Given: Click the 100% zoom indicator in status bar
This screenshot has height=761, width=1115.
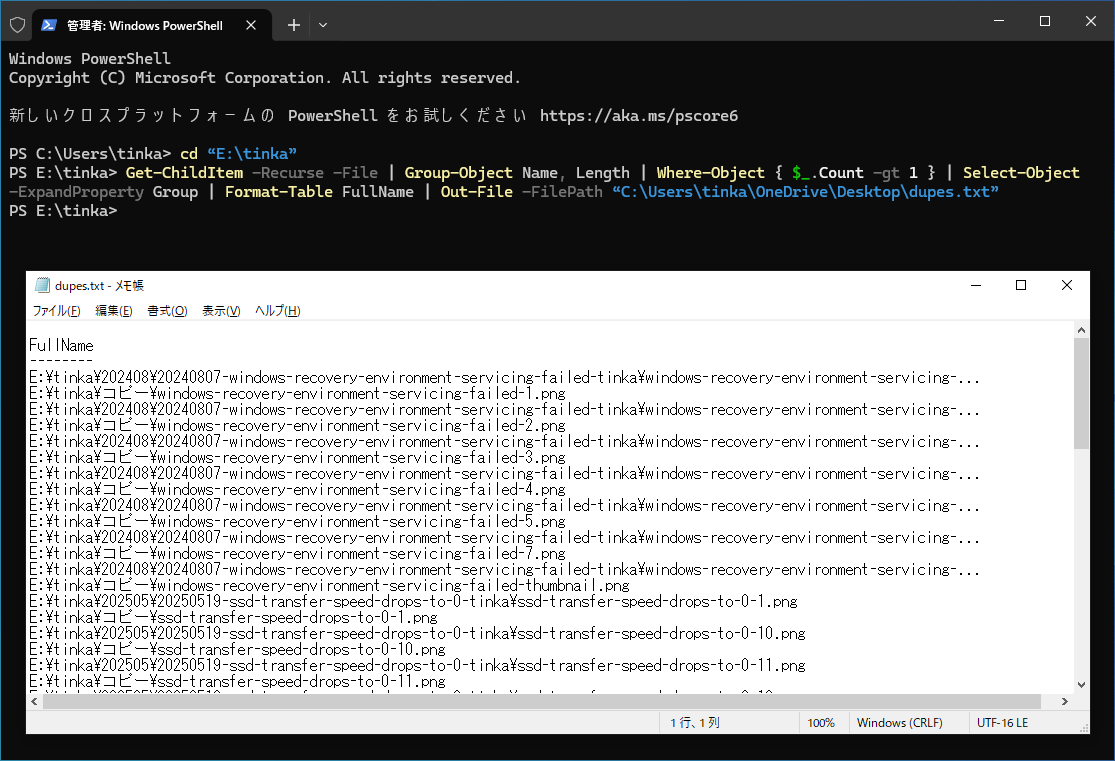Looking at the screenshot, I should tap(822, 722).
